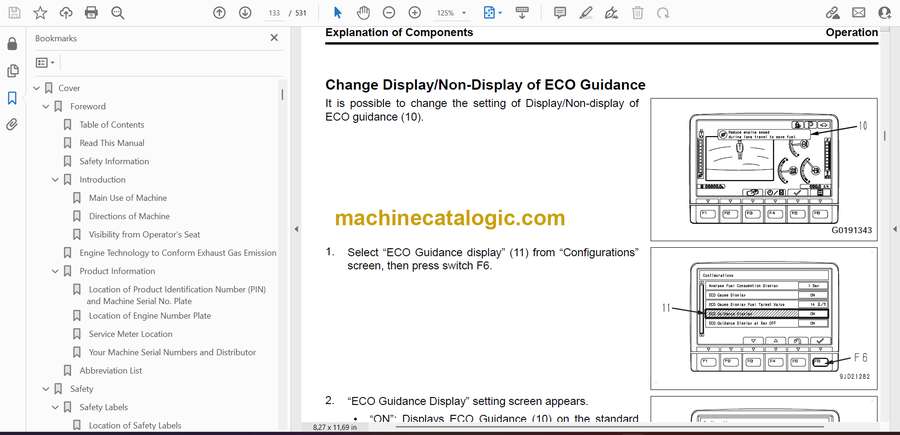Open fit page options tool
The image size is (900, 435).
(492, 13)
